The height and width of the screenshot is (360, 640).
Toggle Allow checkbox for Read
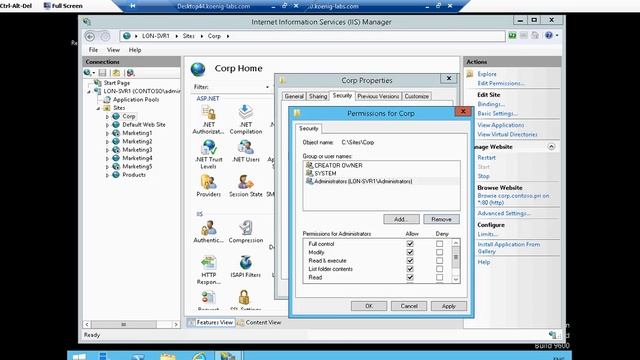(410, 277)
